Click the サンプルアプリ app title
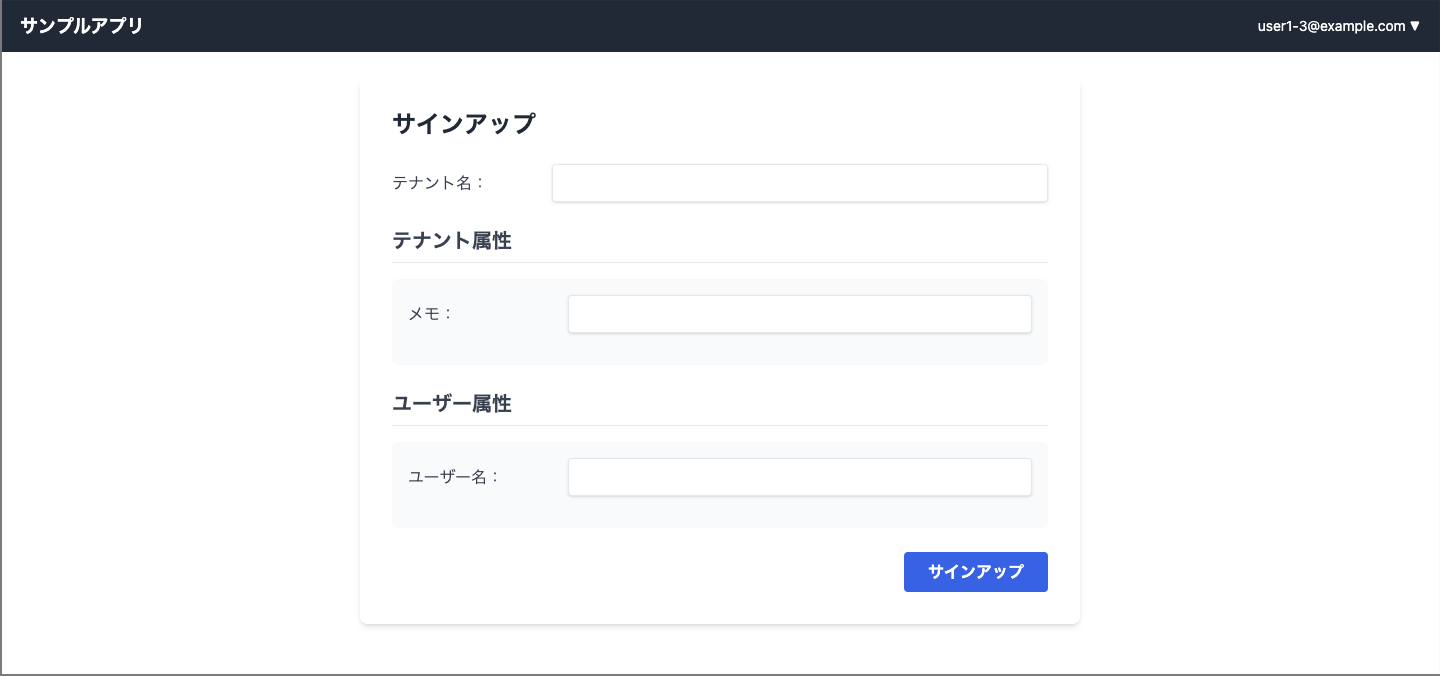Viewport: 1440px width, 676px height. [82, 26]
